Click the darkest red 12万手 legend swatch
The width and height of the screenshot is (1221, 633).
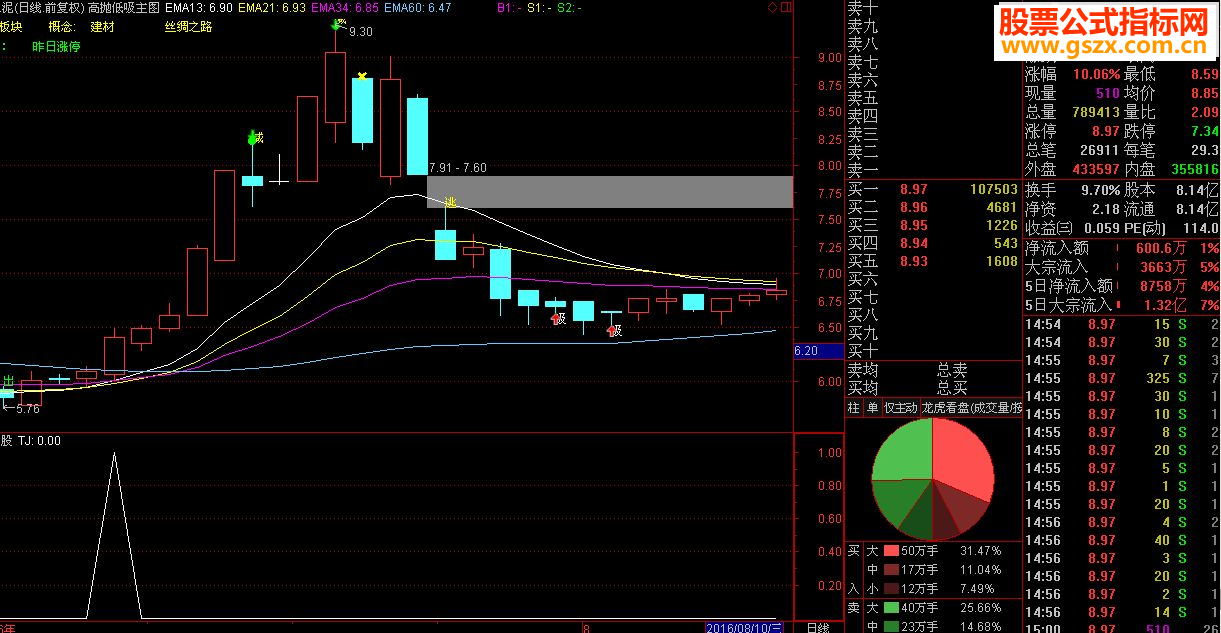tap(891, 588)
